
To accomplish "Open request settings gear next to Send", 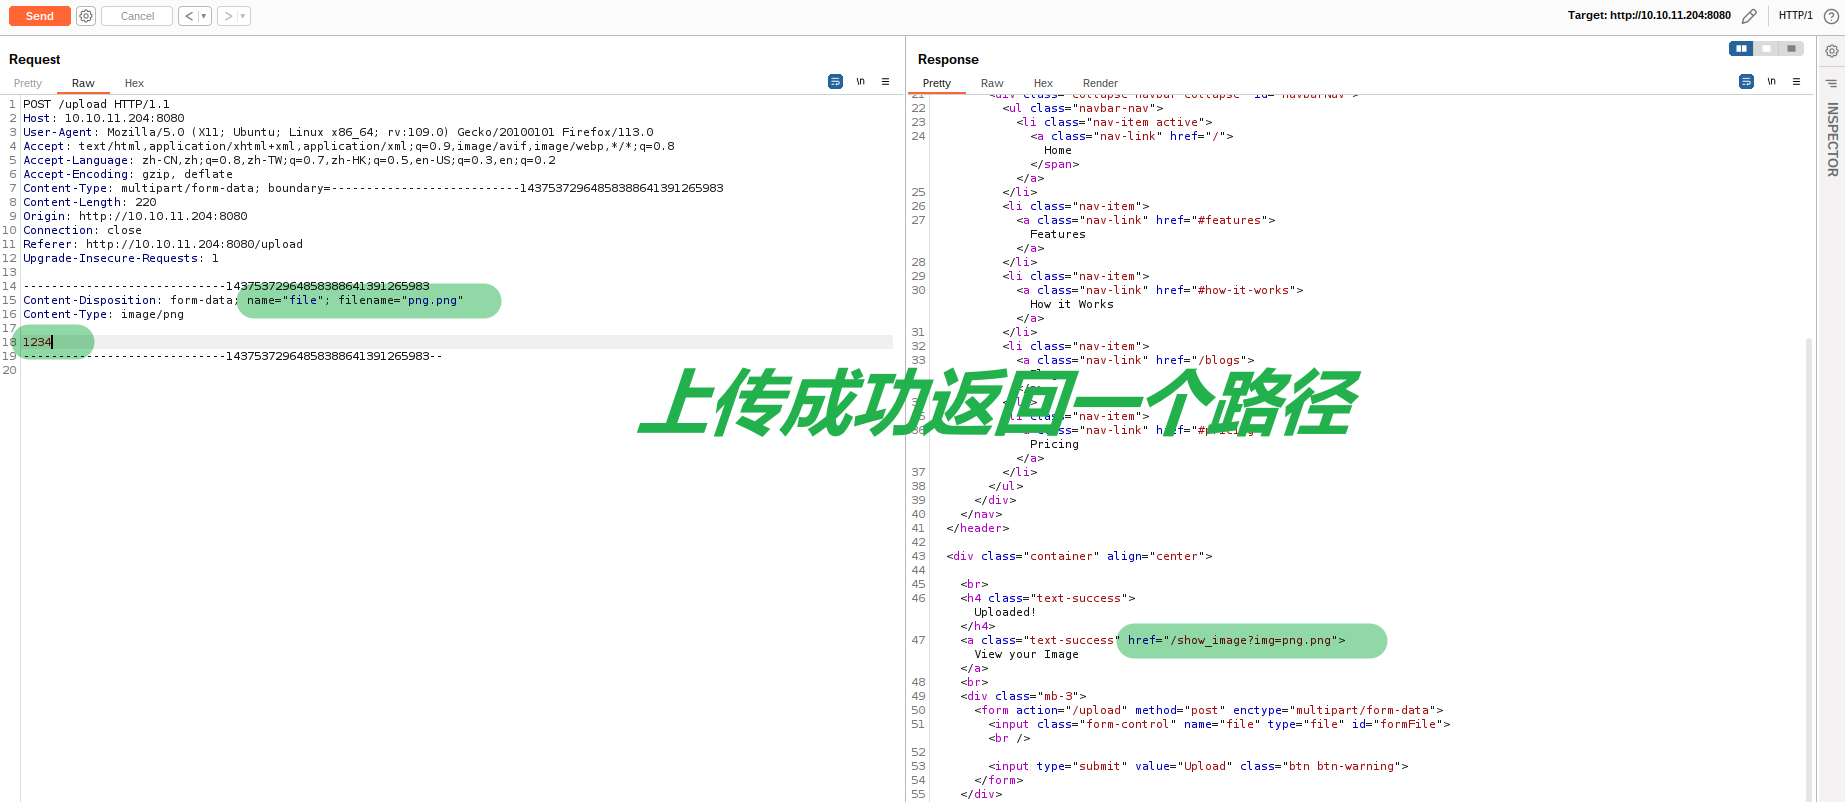I will click(x=86, y=16).
